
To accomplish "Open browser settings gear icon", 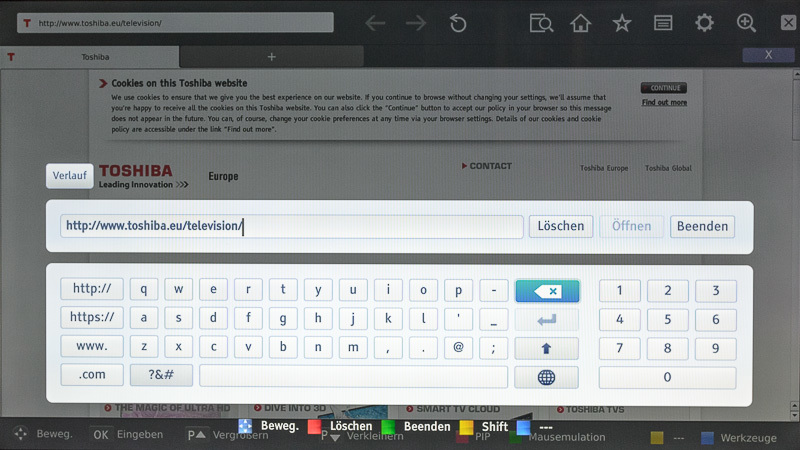I will (x=704, y=23).
